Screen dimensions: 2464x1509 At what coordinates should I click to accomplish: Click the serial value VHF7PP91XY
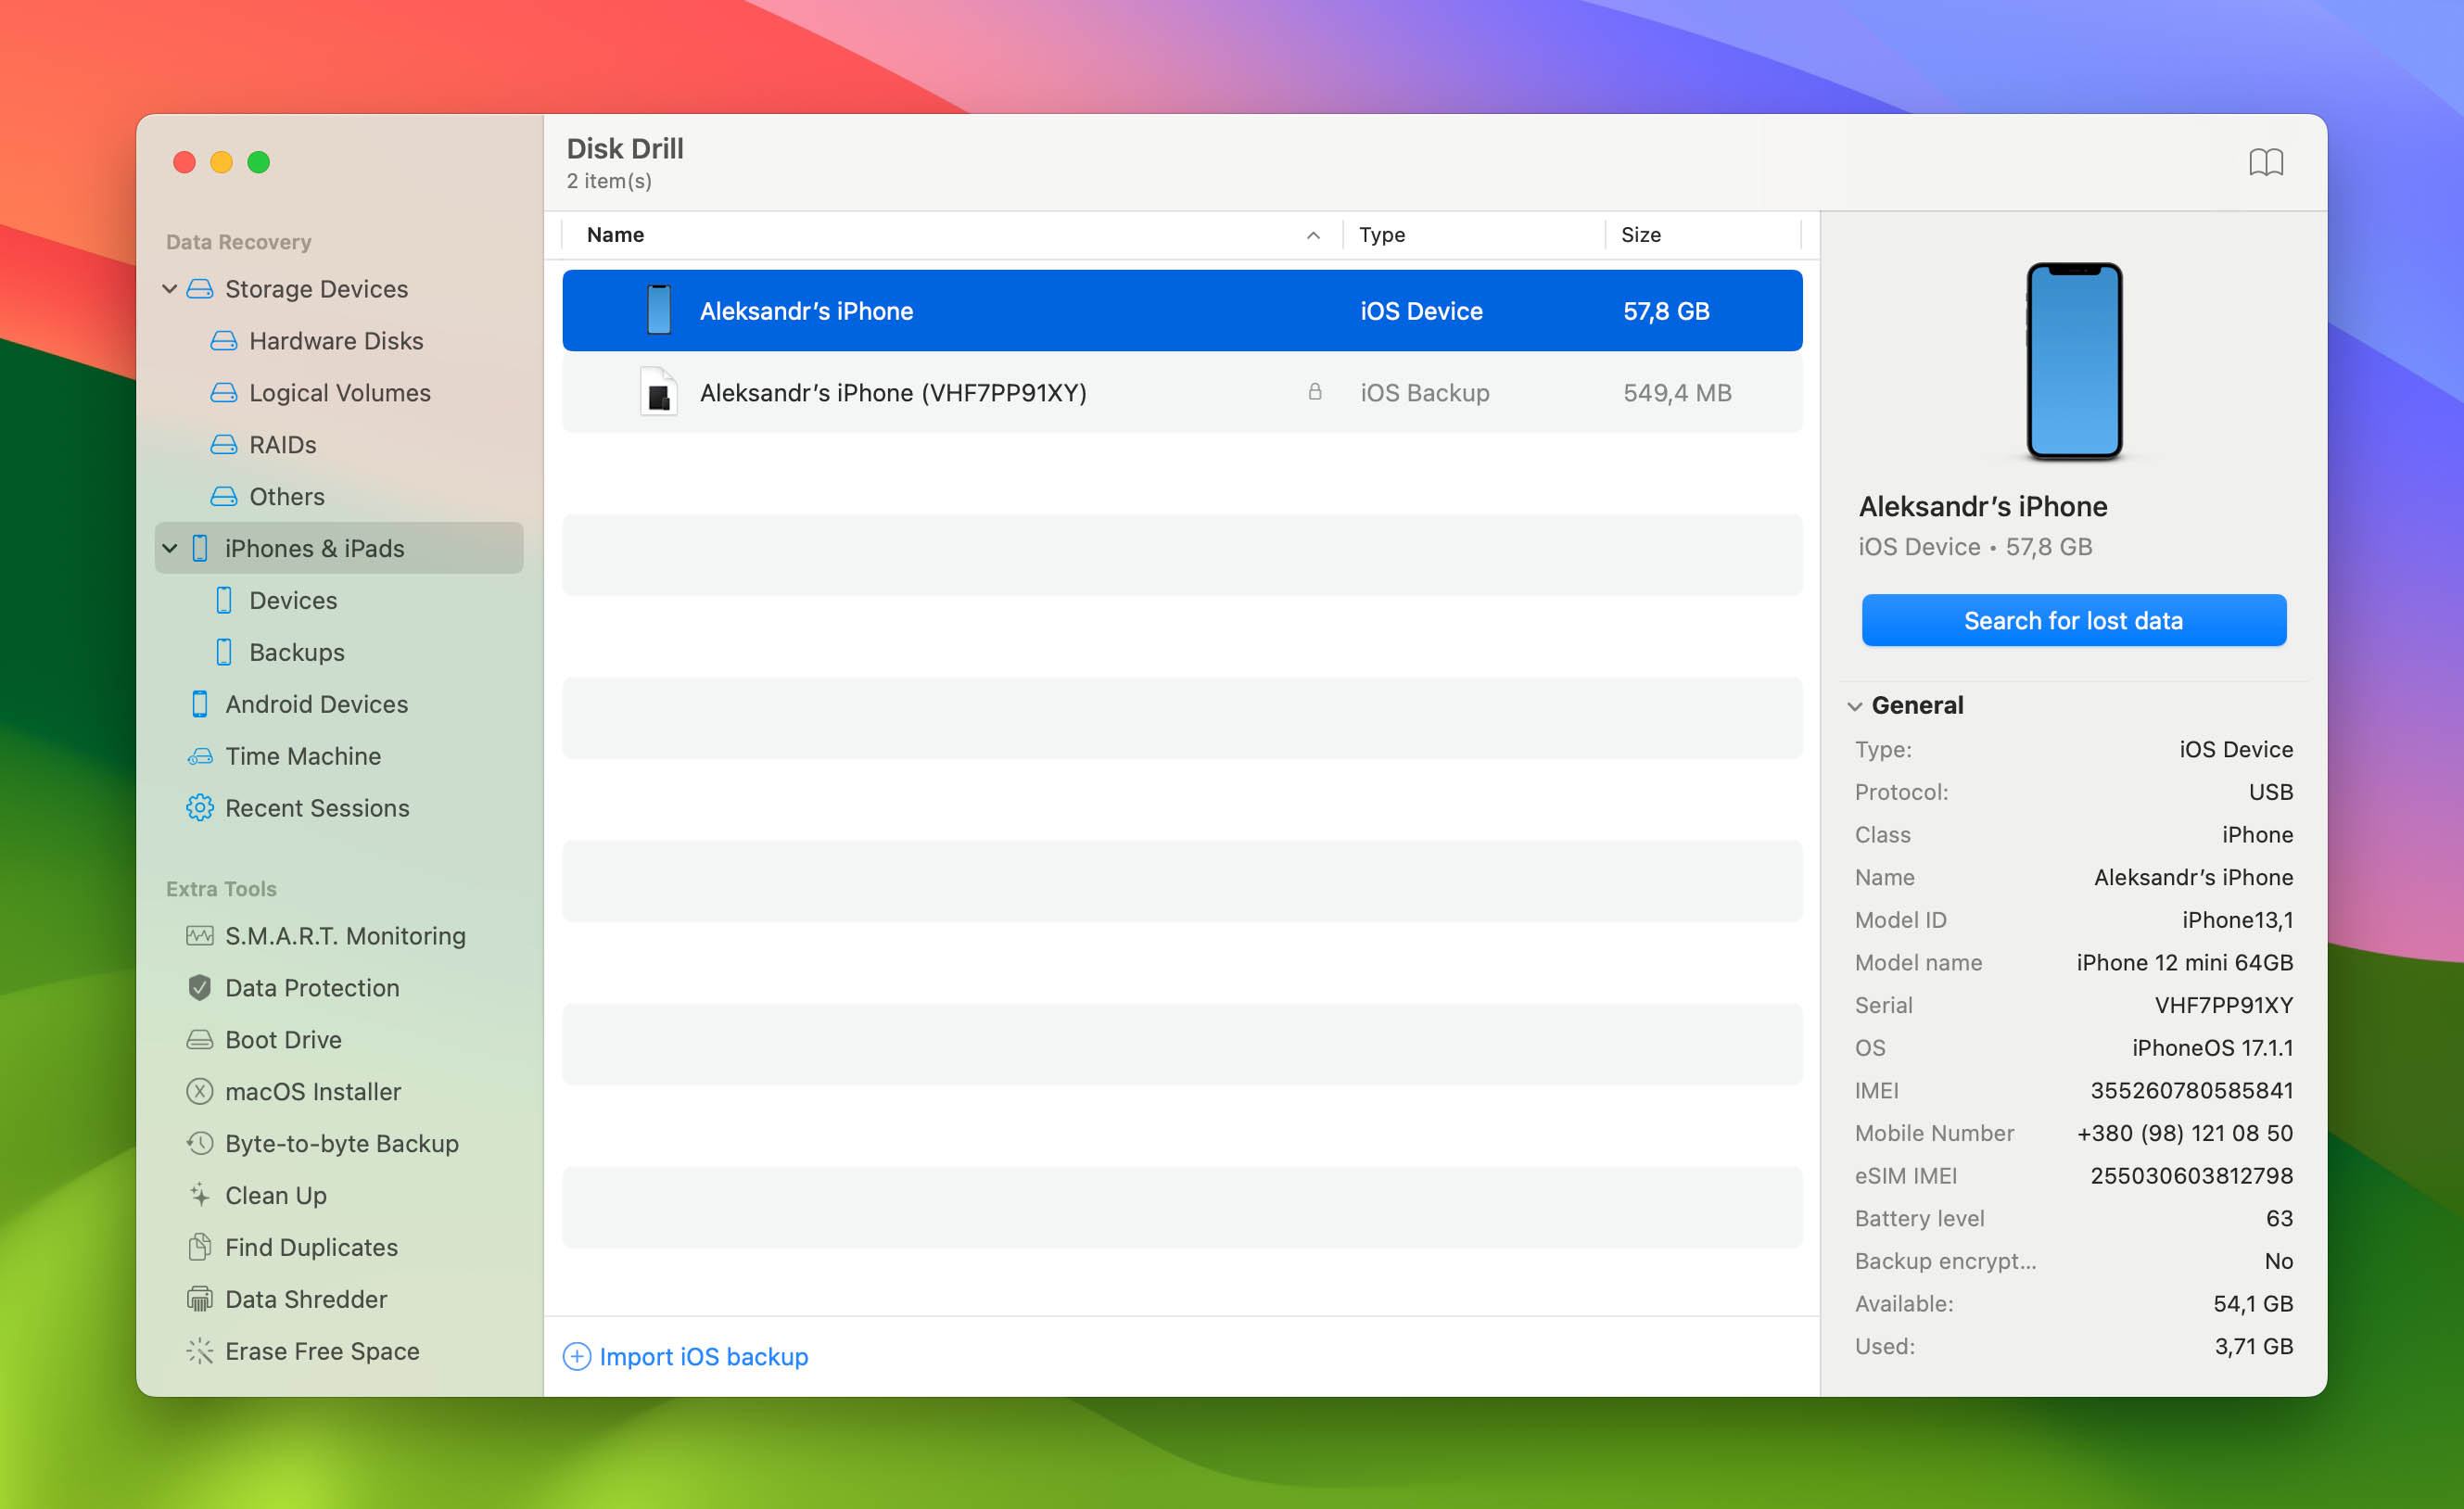[x=2223, y=1005]
